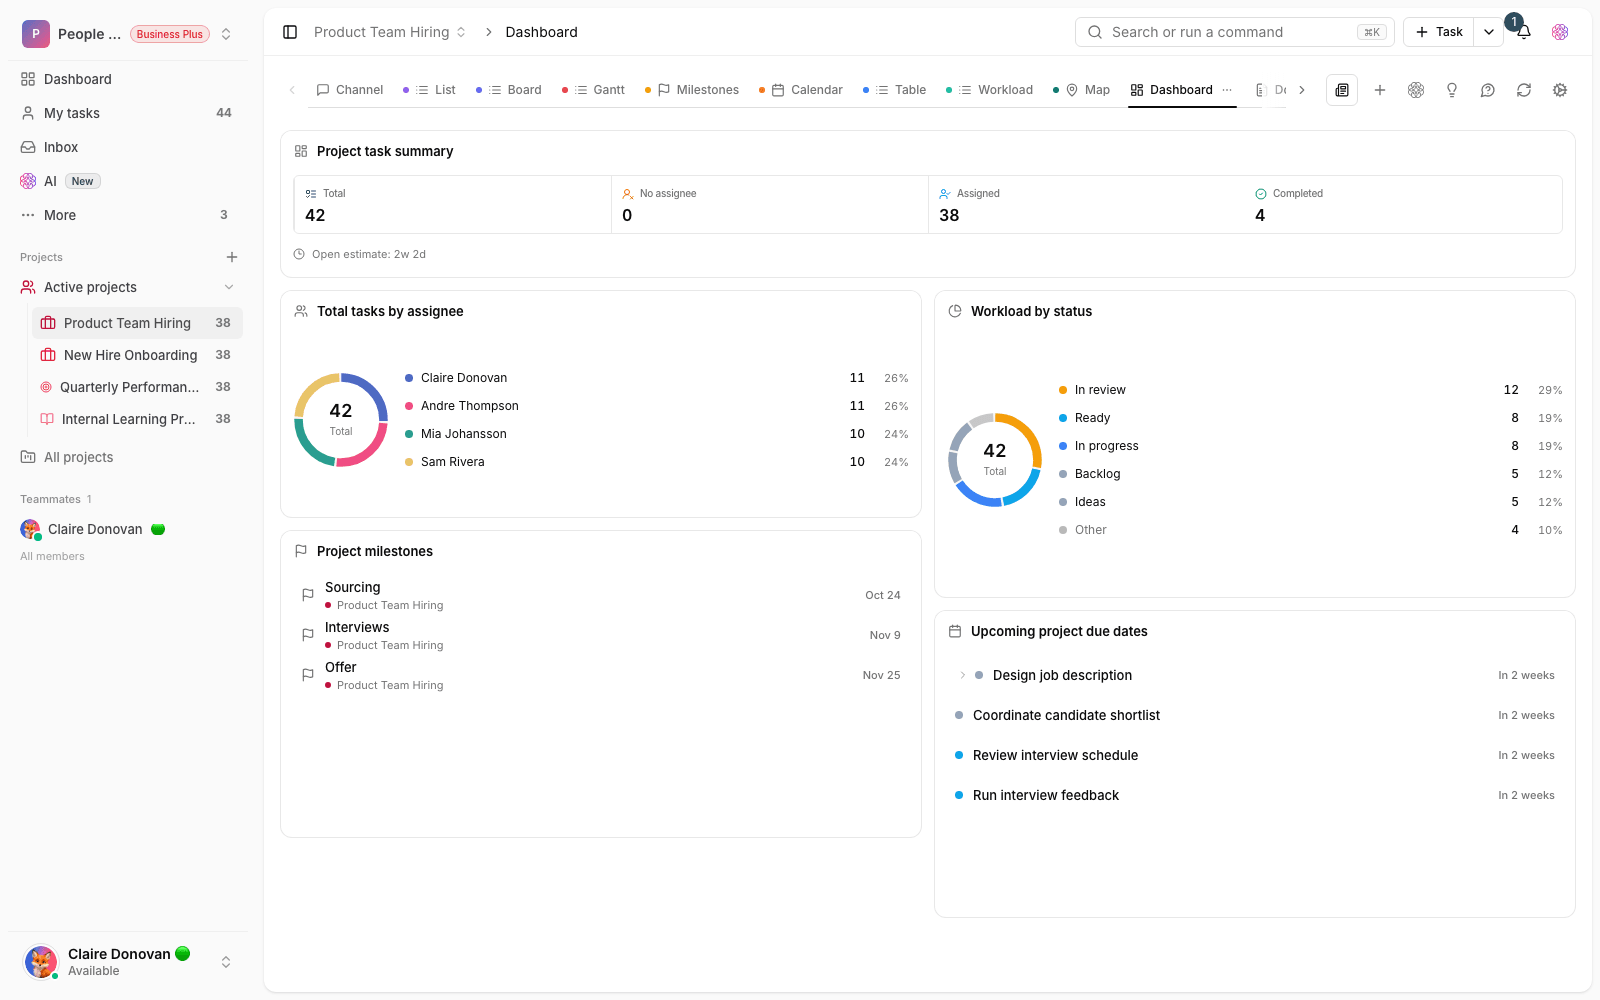The height and width of the screenshot is (1000, 1600).
Task: Expand Design job description task
Action: pyautogui.click(x=962, y=675)
